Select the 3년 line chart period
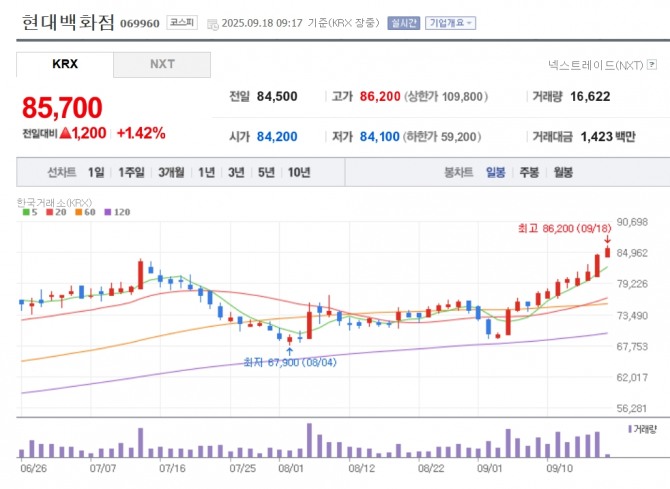Screen dimensions: 670x489 pyautogui.click(x=236, y=172)
